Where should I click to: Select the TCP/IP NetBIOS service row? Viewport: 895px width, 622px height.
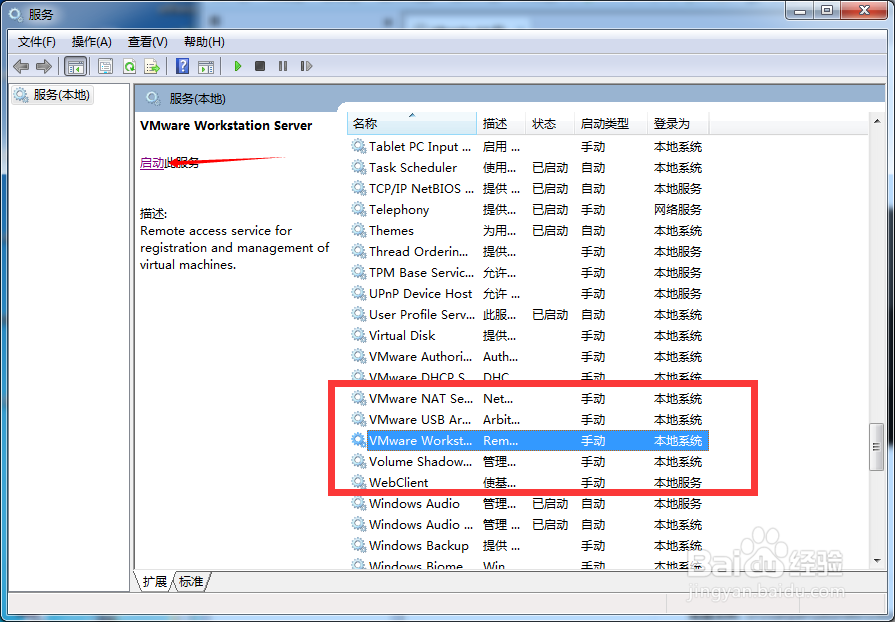(x=529, y=189)
